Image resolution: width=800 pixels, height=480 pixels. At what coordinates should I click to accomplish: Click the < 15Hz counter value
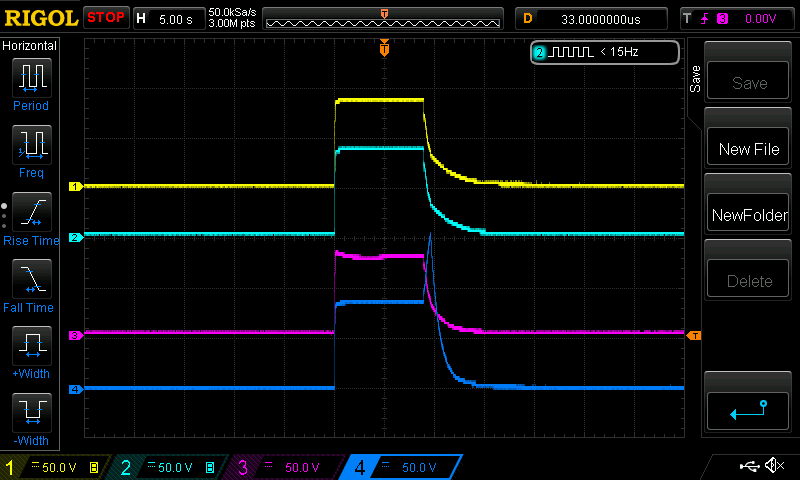tap(619, 52)
